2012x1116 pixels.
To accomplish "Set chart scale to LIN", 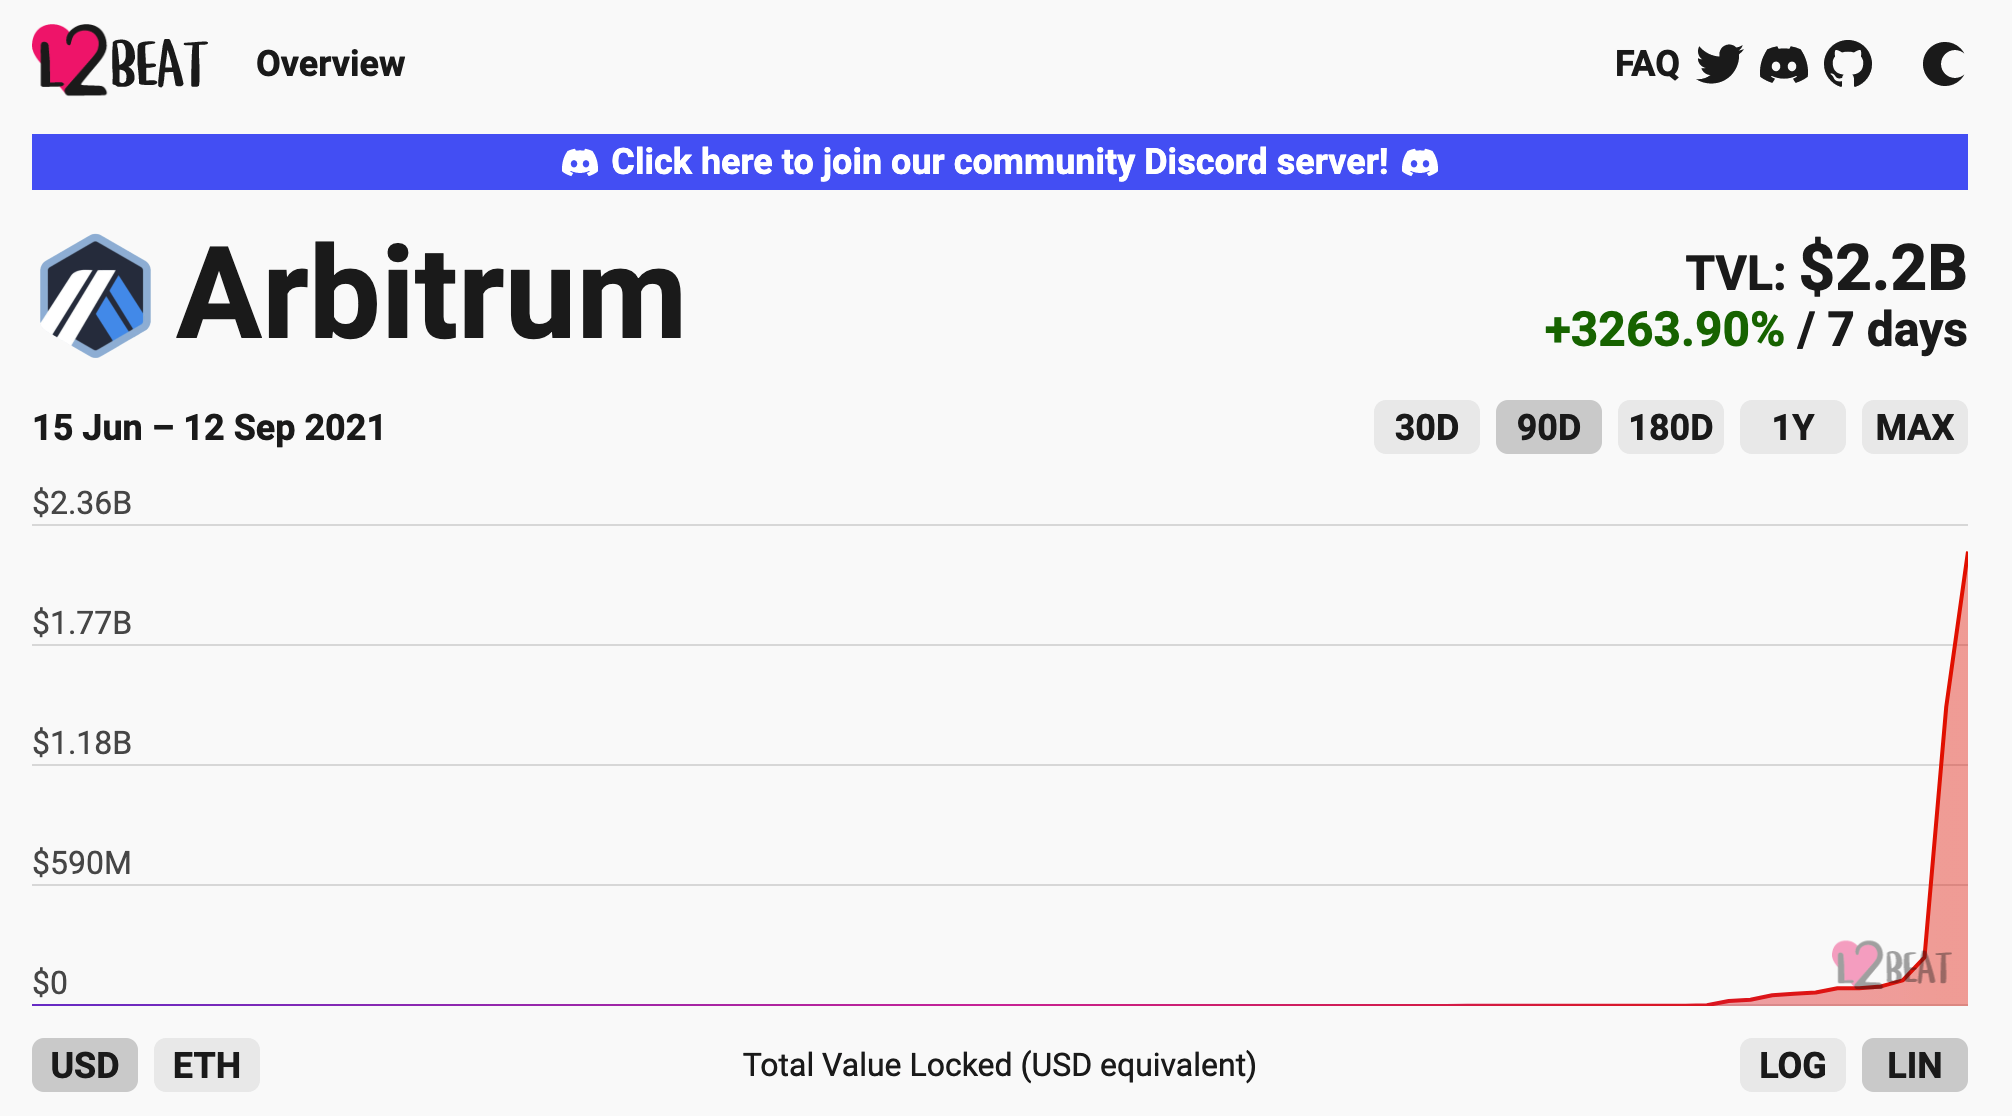I will (1914, 1065).
